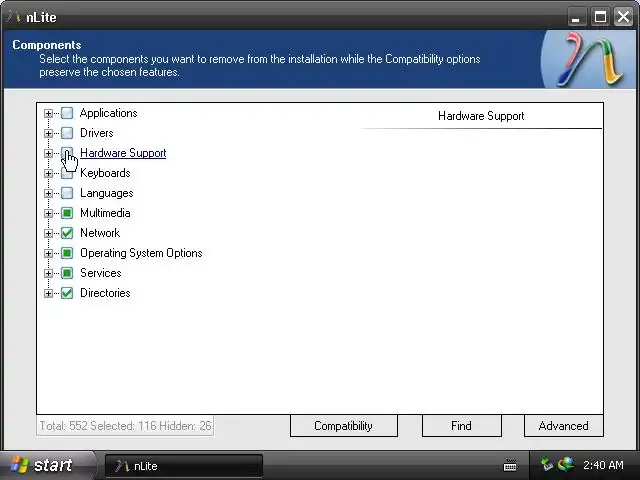The width and height of the screenshot is (640, 480).
Task: Select the Services label
Action: pyautogui.click(x=101, y=273)
